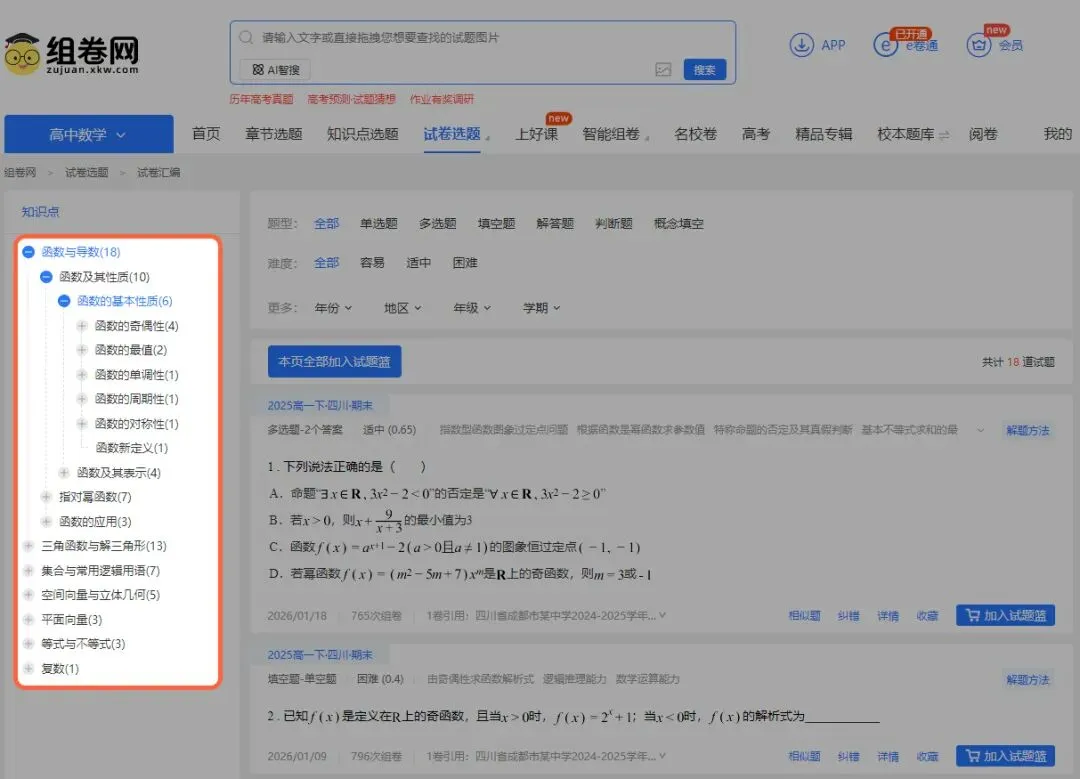This screenshot has width=1080, height=779.
Task: Open the 知识点选题 tab
Action: click(362, 134)
